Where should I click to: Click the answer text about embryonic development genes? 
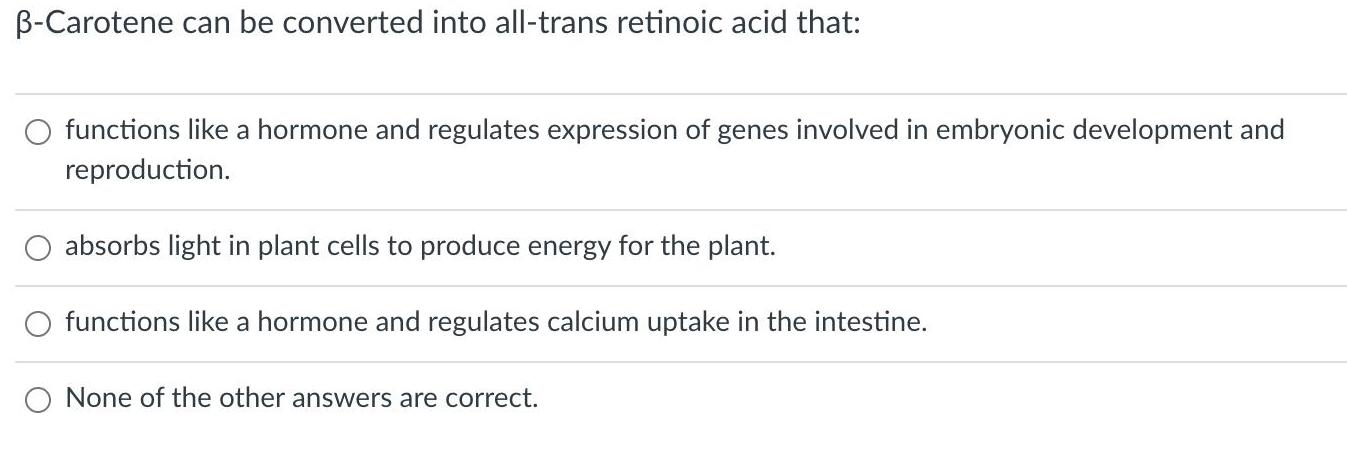[x=675, y=149]
